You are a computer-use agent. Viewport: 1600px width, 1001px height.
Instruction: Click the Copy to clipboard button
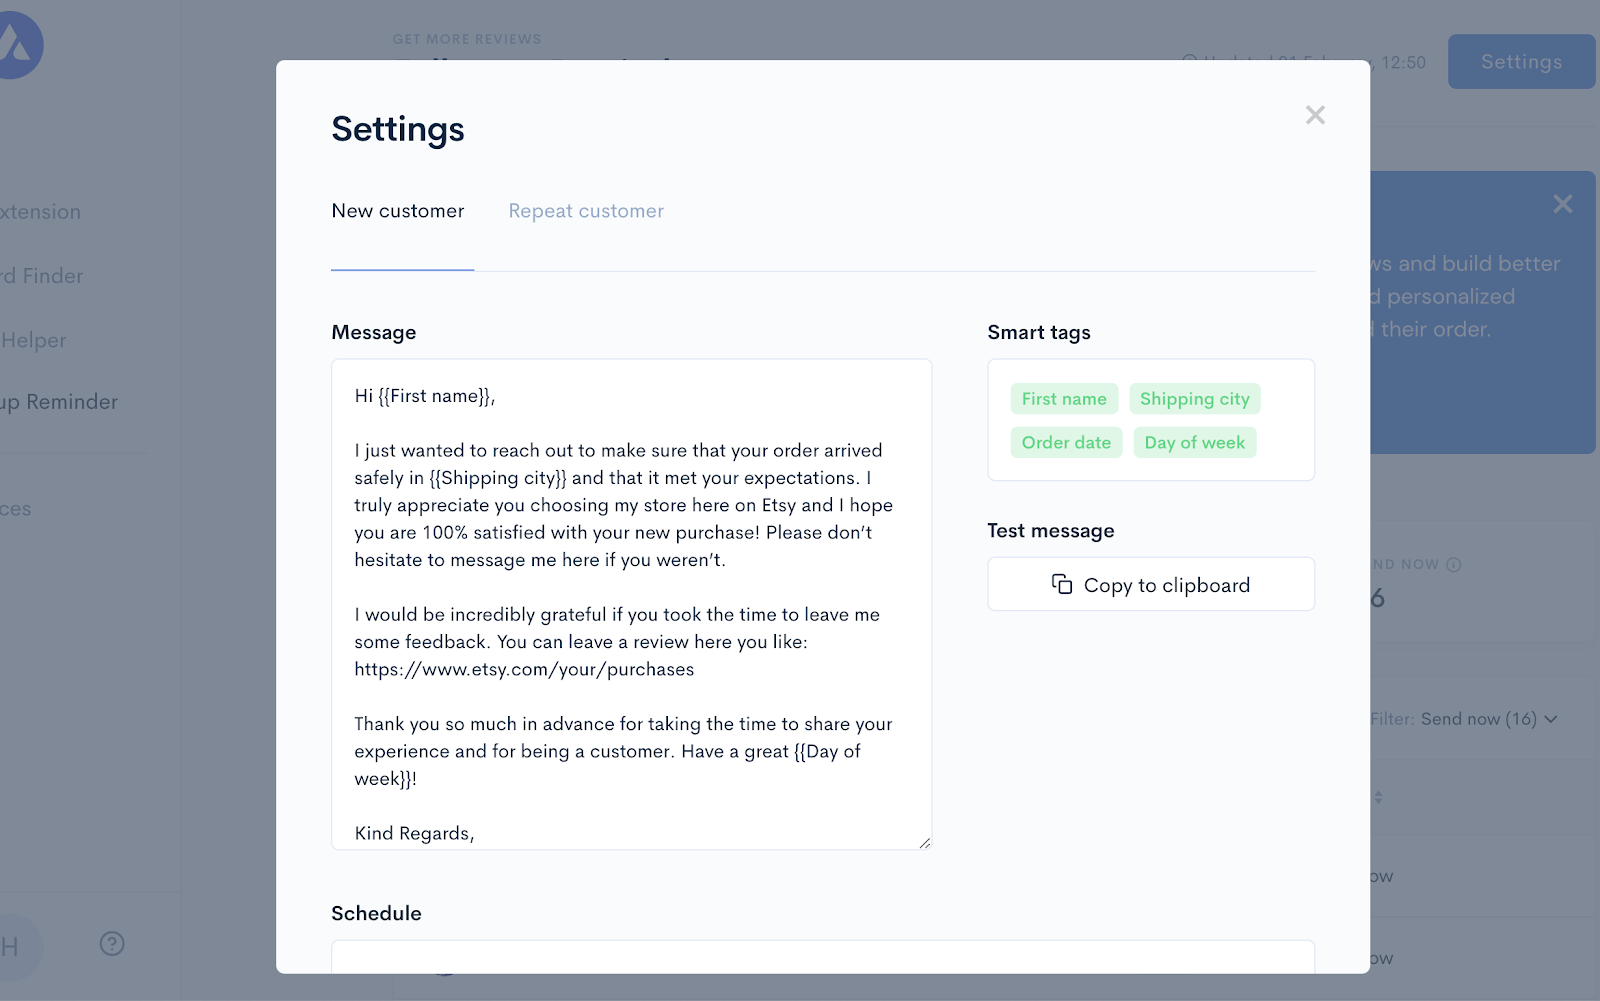point(1151,584)
